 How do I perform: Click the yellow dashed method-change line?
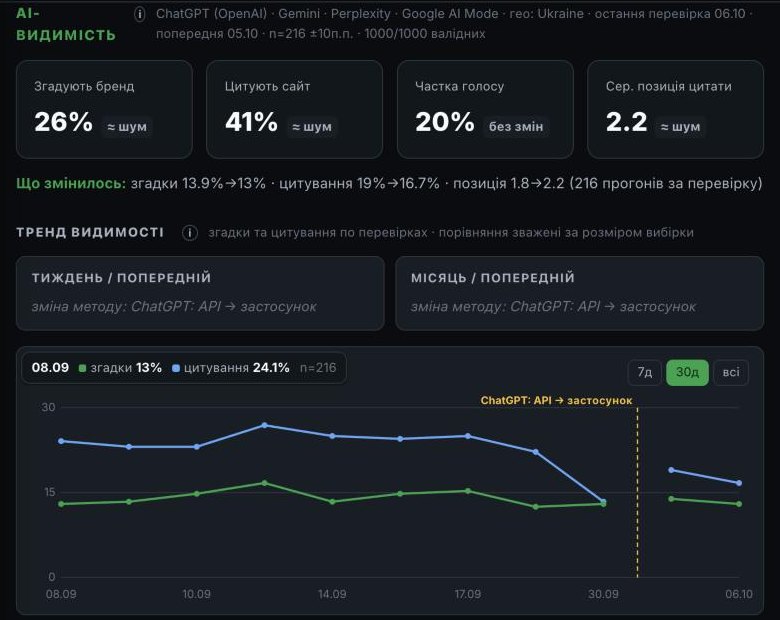tap(637, 493)
